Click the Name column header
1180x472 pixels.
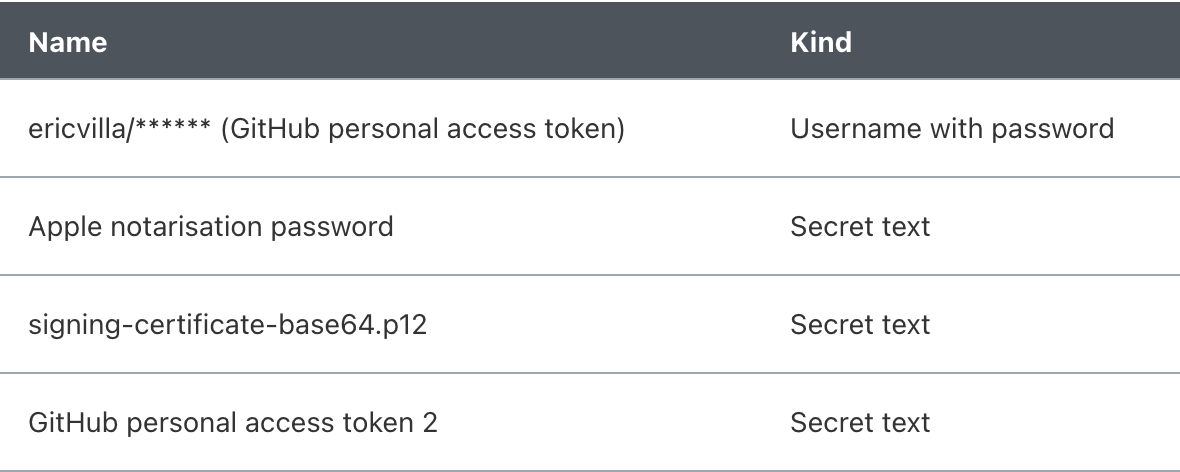(67, 43)
